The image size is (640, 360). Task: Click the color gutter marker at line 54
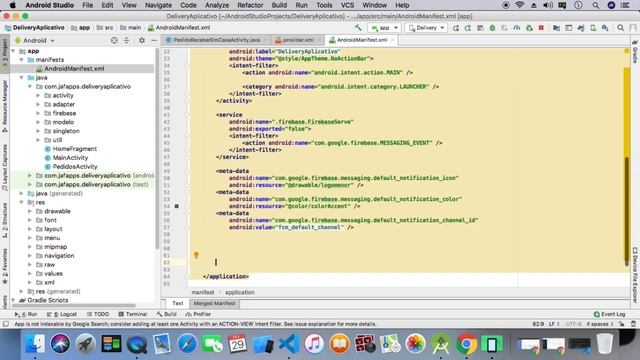177,206
